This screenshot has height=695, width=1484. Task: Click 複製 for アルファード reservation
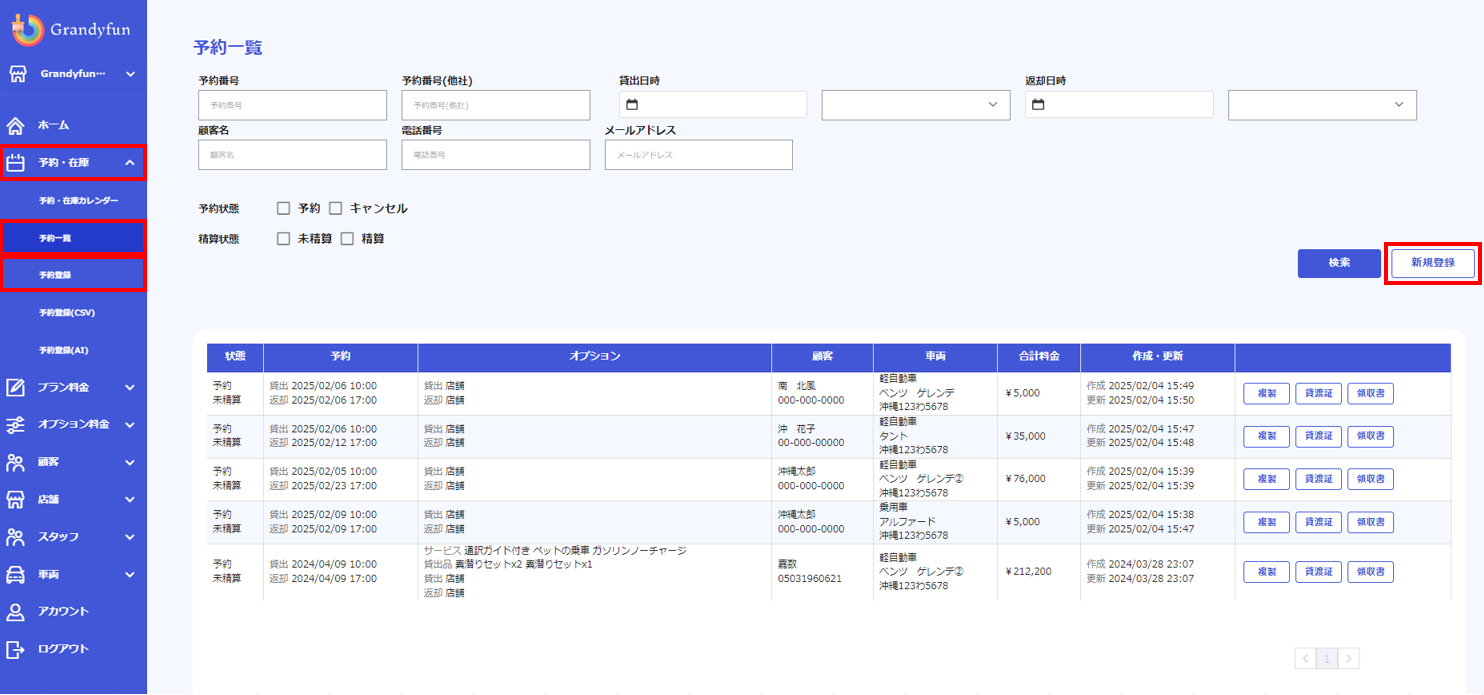(x=1267, y=522)
